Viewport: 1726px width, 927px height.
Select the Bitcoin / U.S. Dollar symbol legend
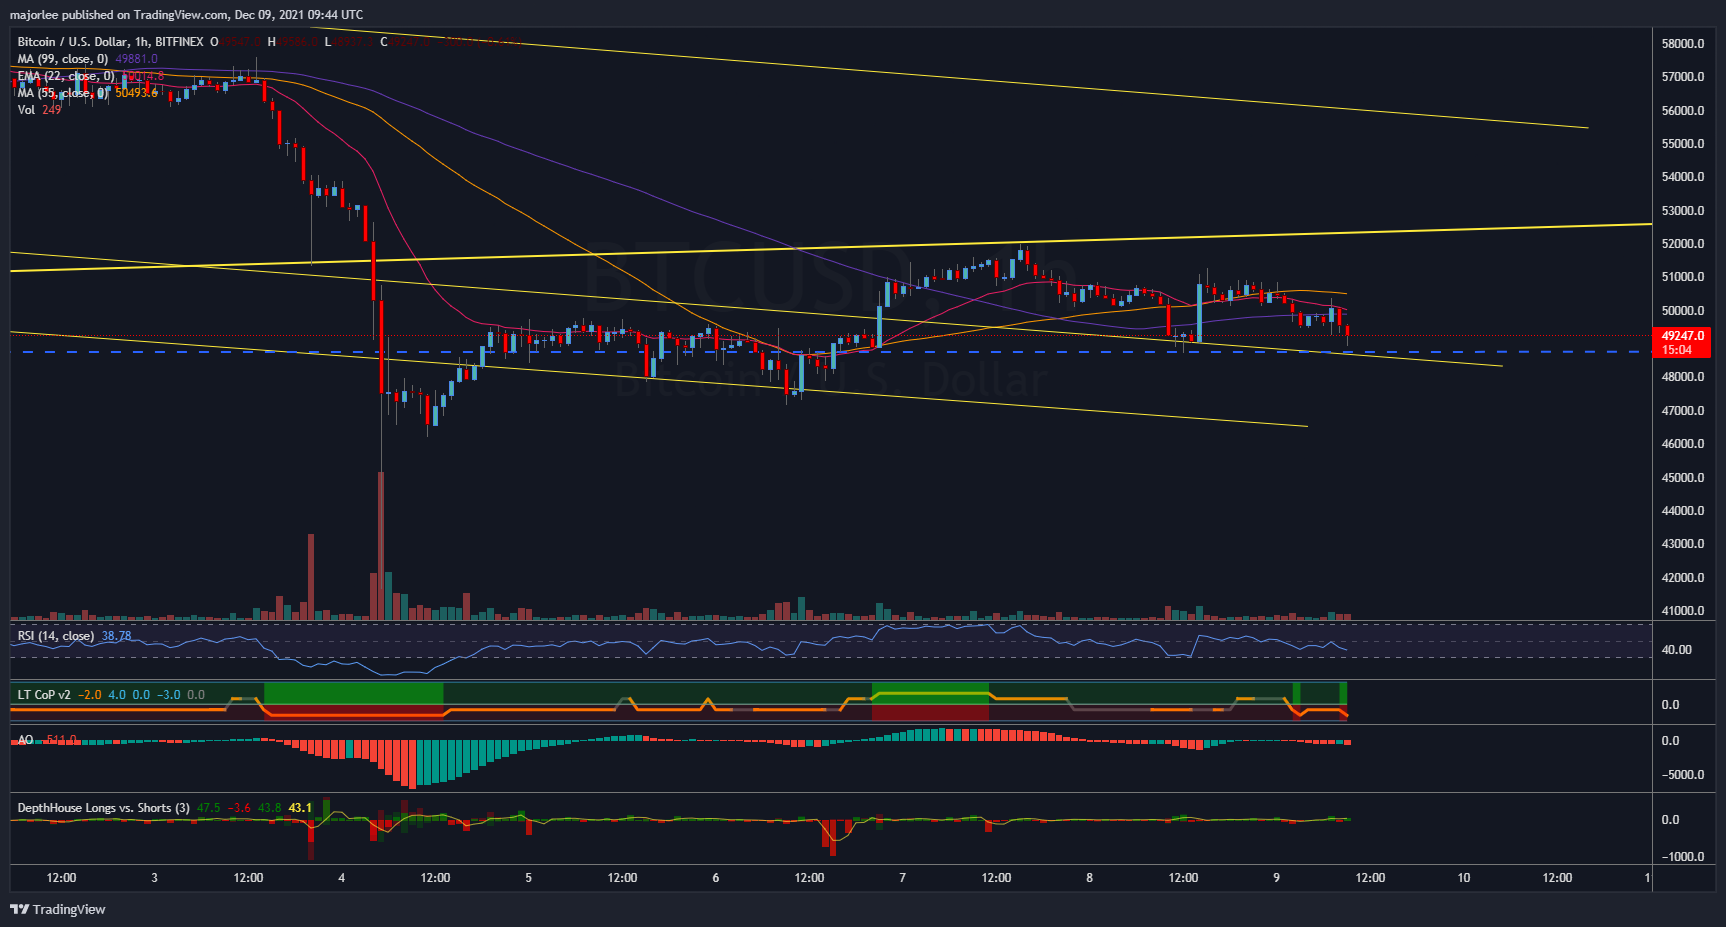coord(110,42)
